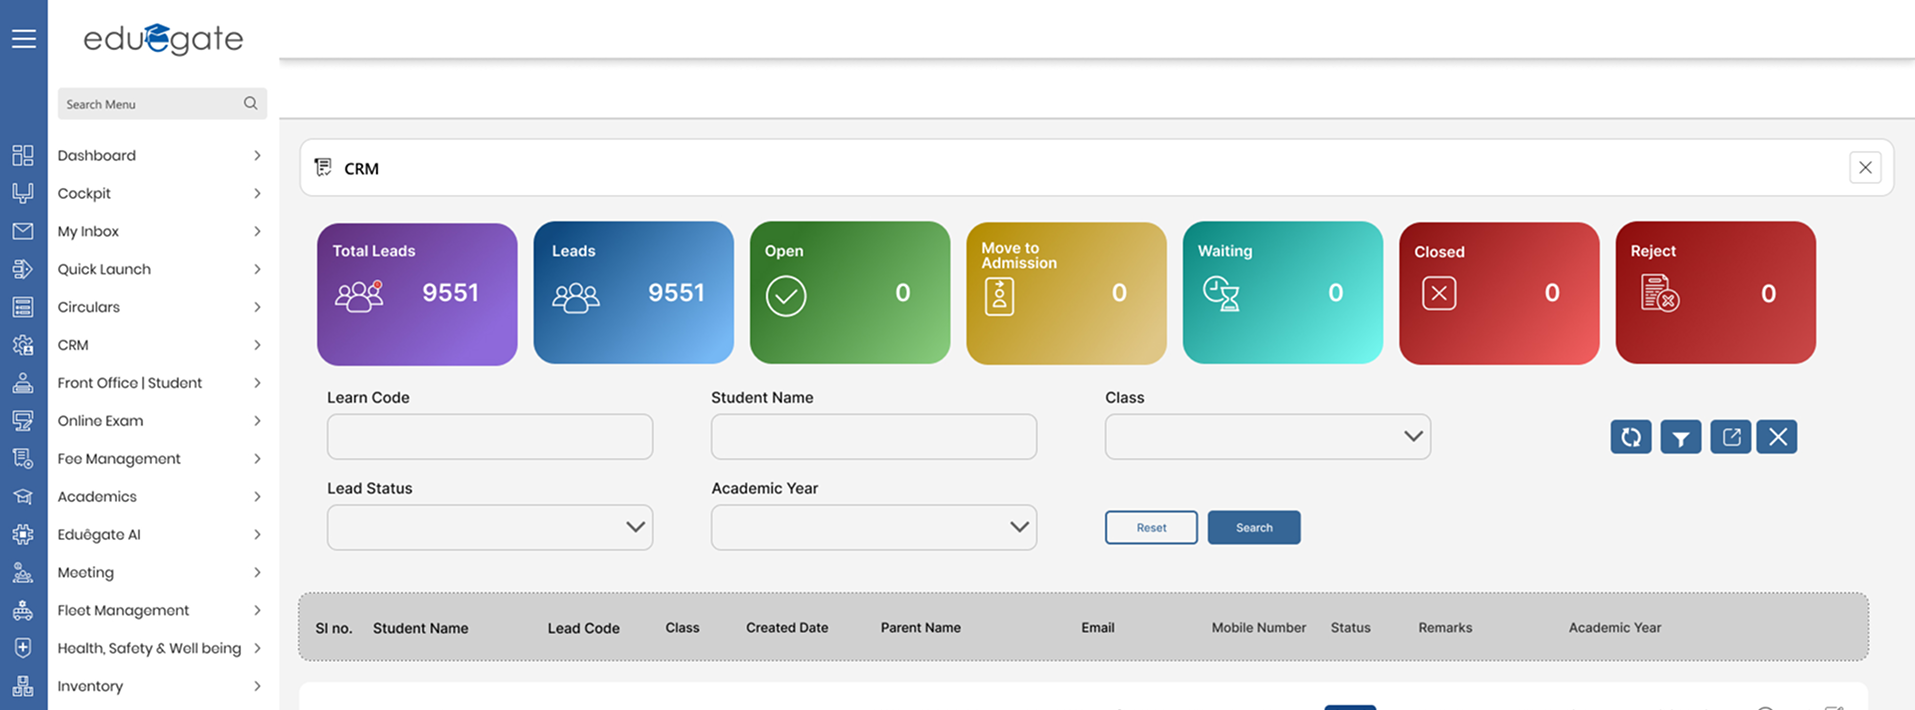
Task: Select the Total Leads card
Action: 417,294
